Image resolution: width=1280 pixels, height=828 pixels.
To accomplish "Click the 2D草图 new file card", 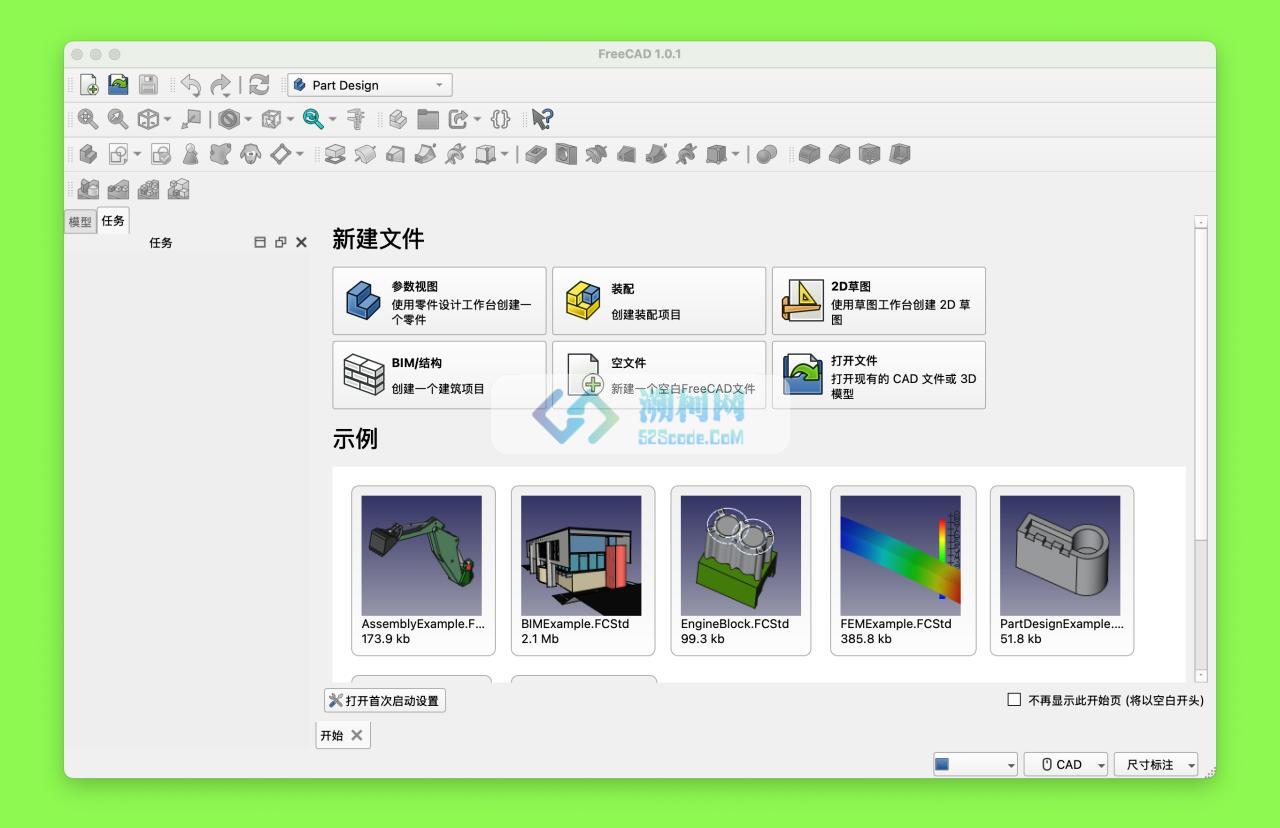I will 878,300.
